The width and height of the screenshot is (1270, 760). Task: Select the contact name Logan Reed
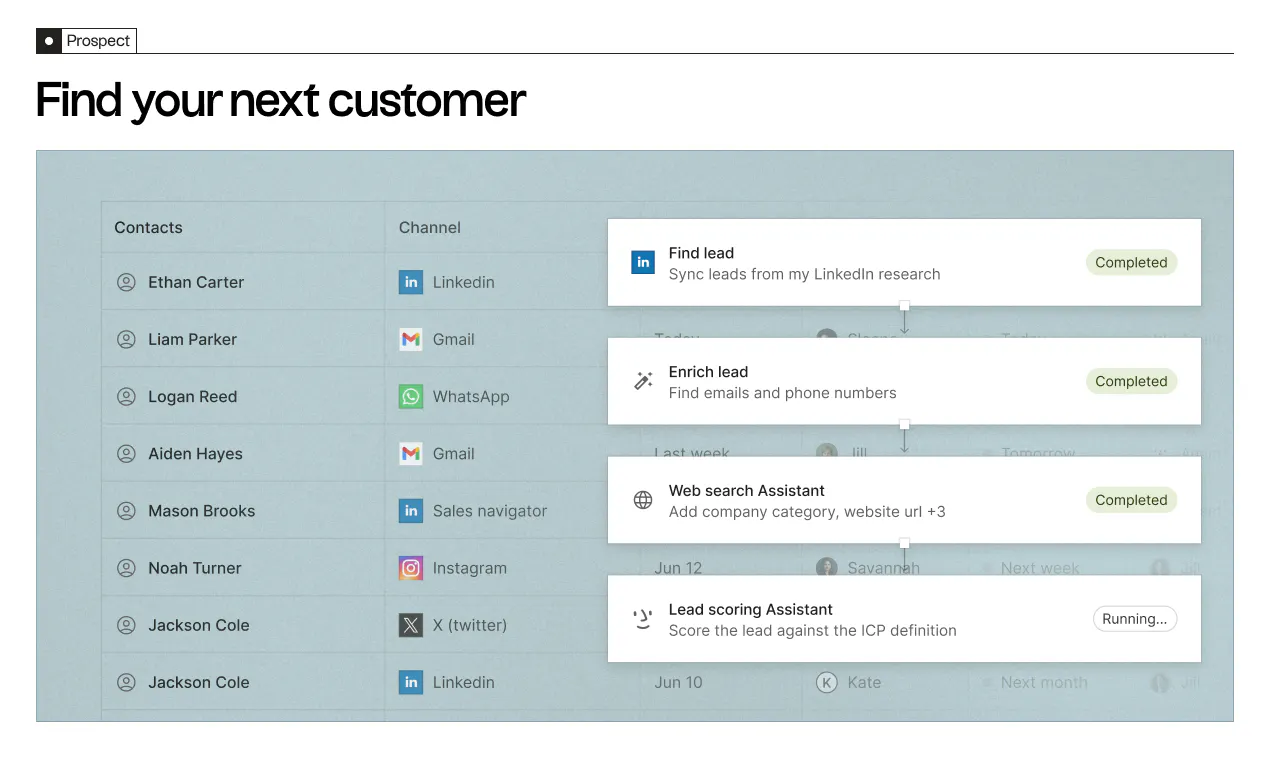coord(193,396)
